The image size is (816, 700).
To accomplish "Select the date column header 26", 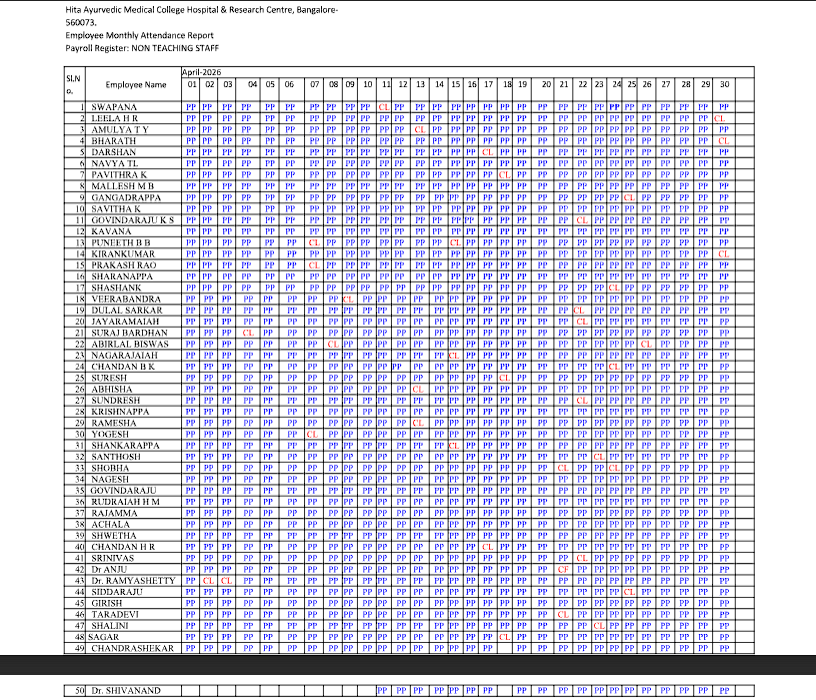I will [x=647, y=84].
